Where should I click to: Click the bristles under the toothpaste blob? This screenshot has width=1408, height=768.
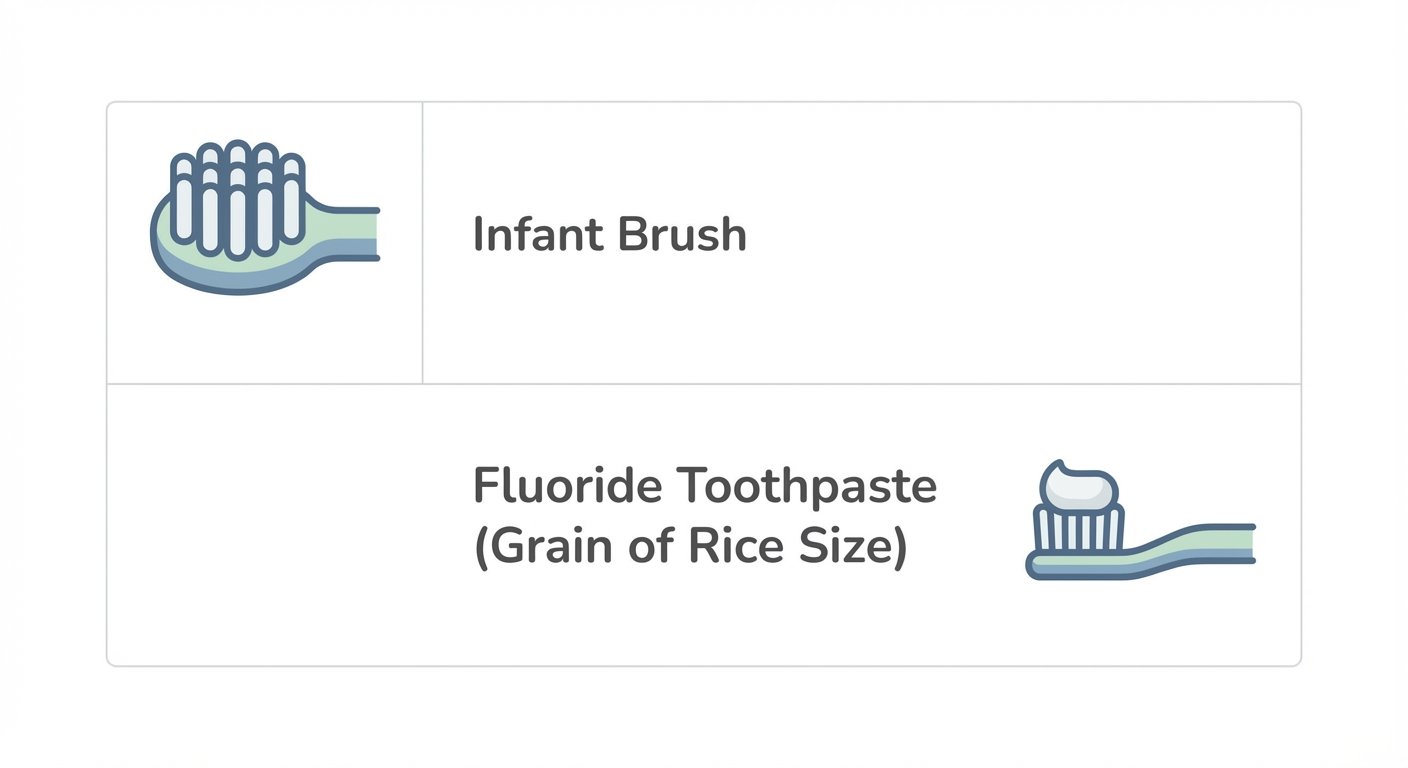[x=1077, y=529]
